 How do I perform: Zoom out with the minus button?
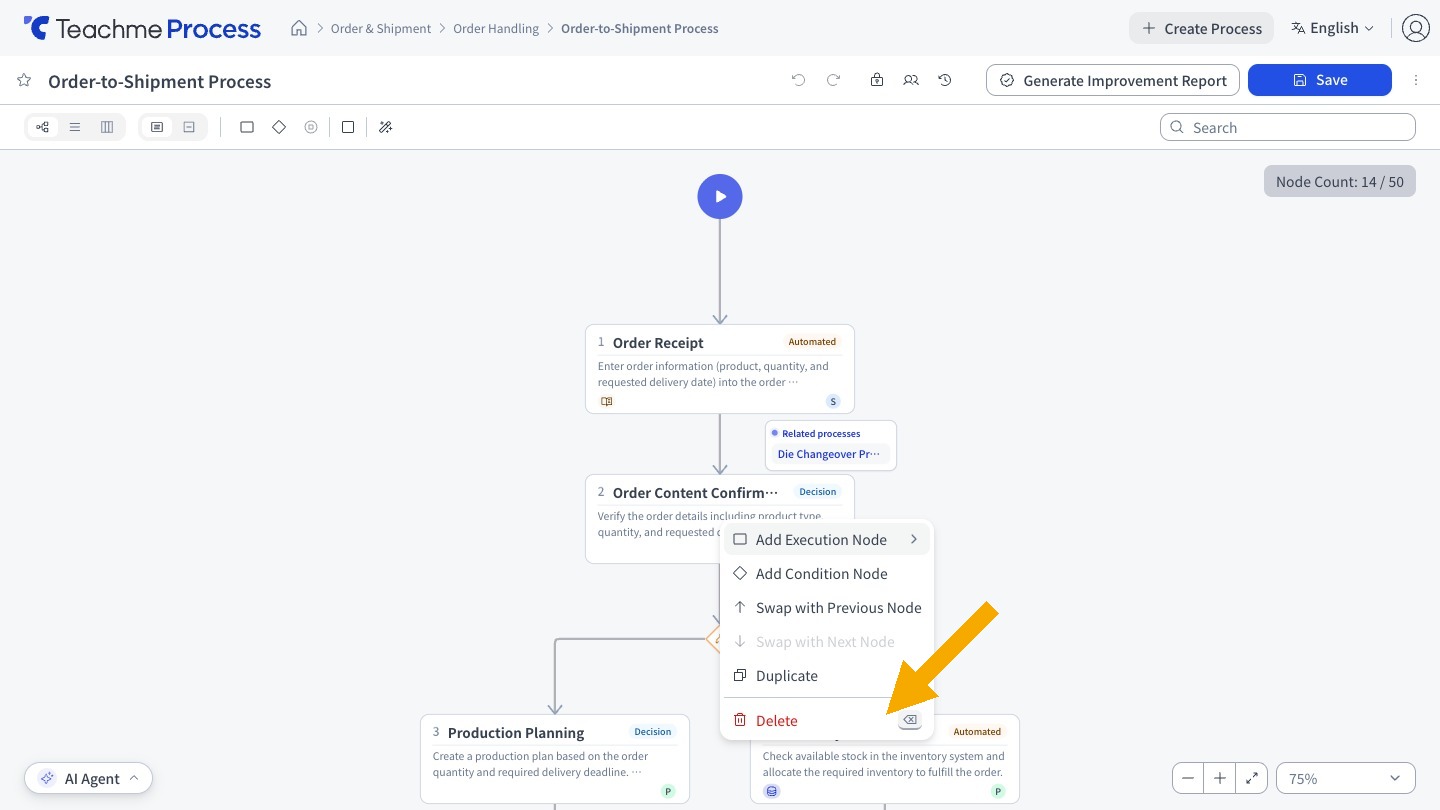tap(1188, 778)
